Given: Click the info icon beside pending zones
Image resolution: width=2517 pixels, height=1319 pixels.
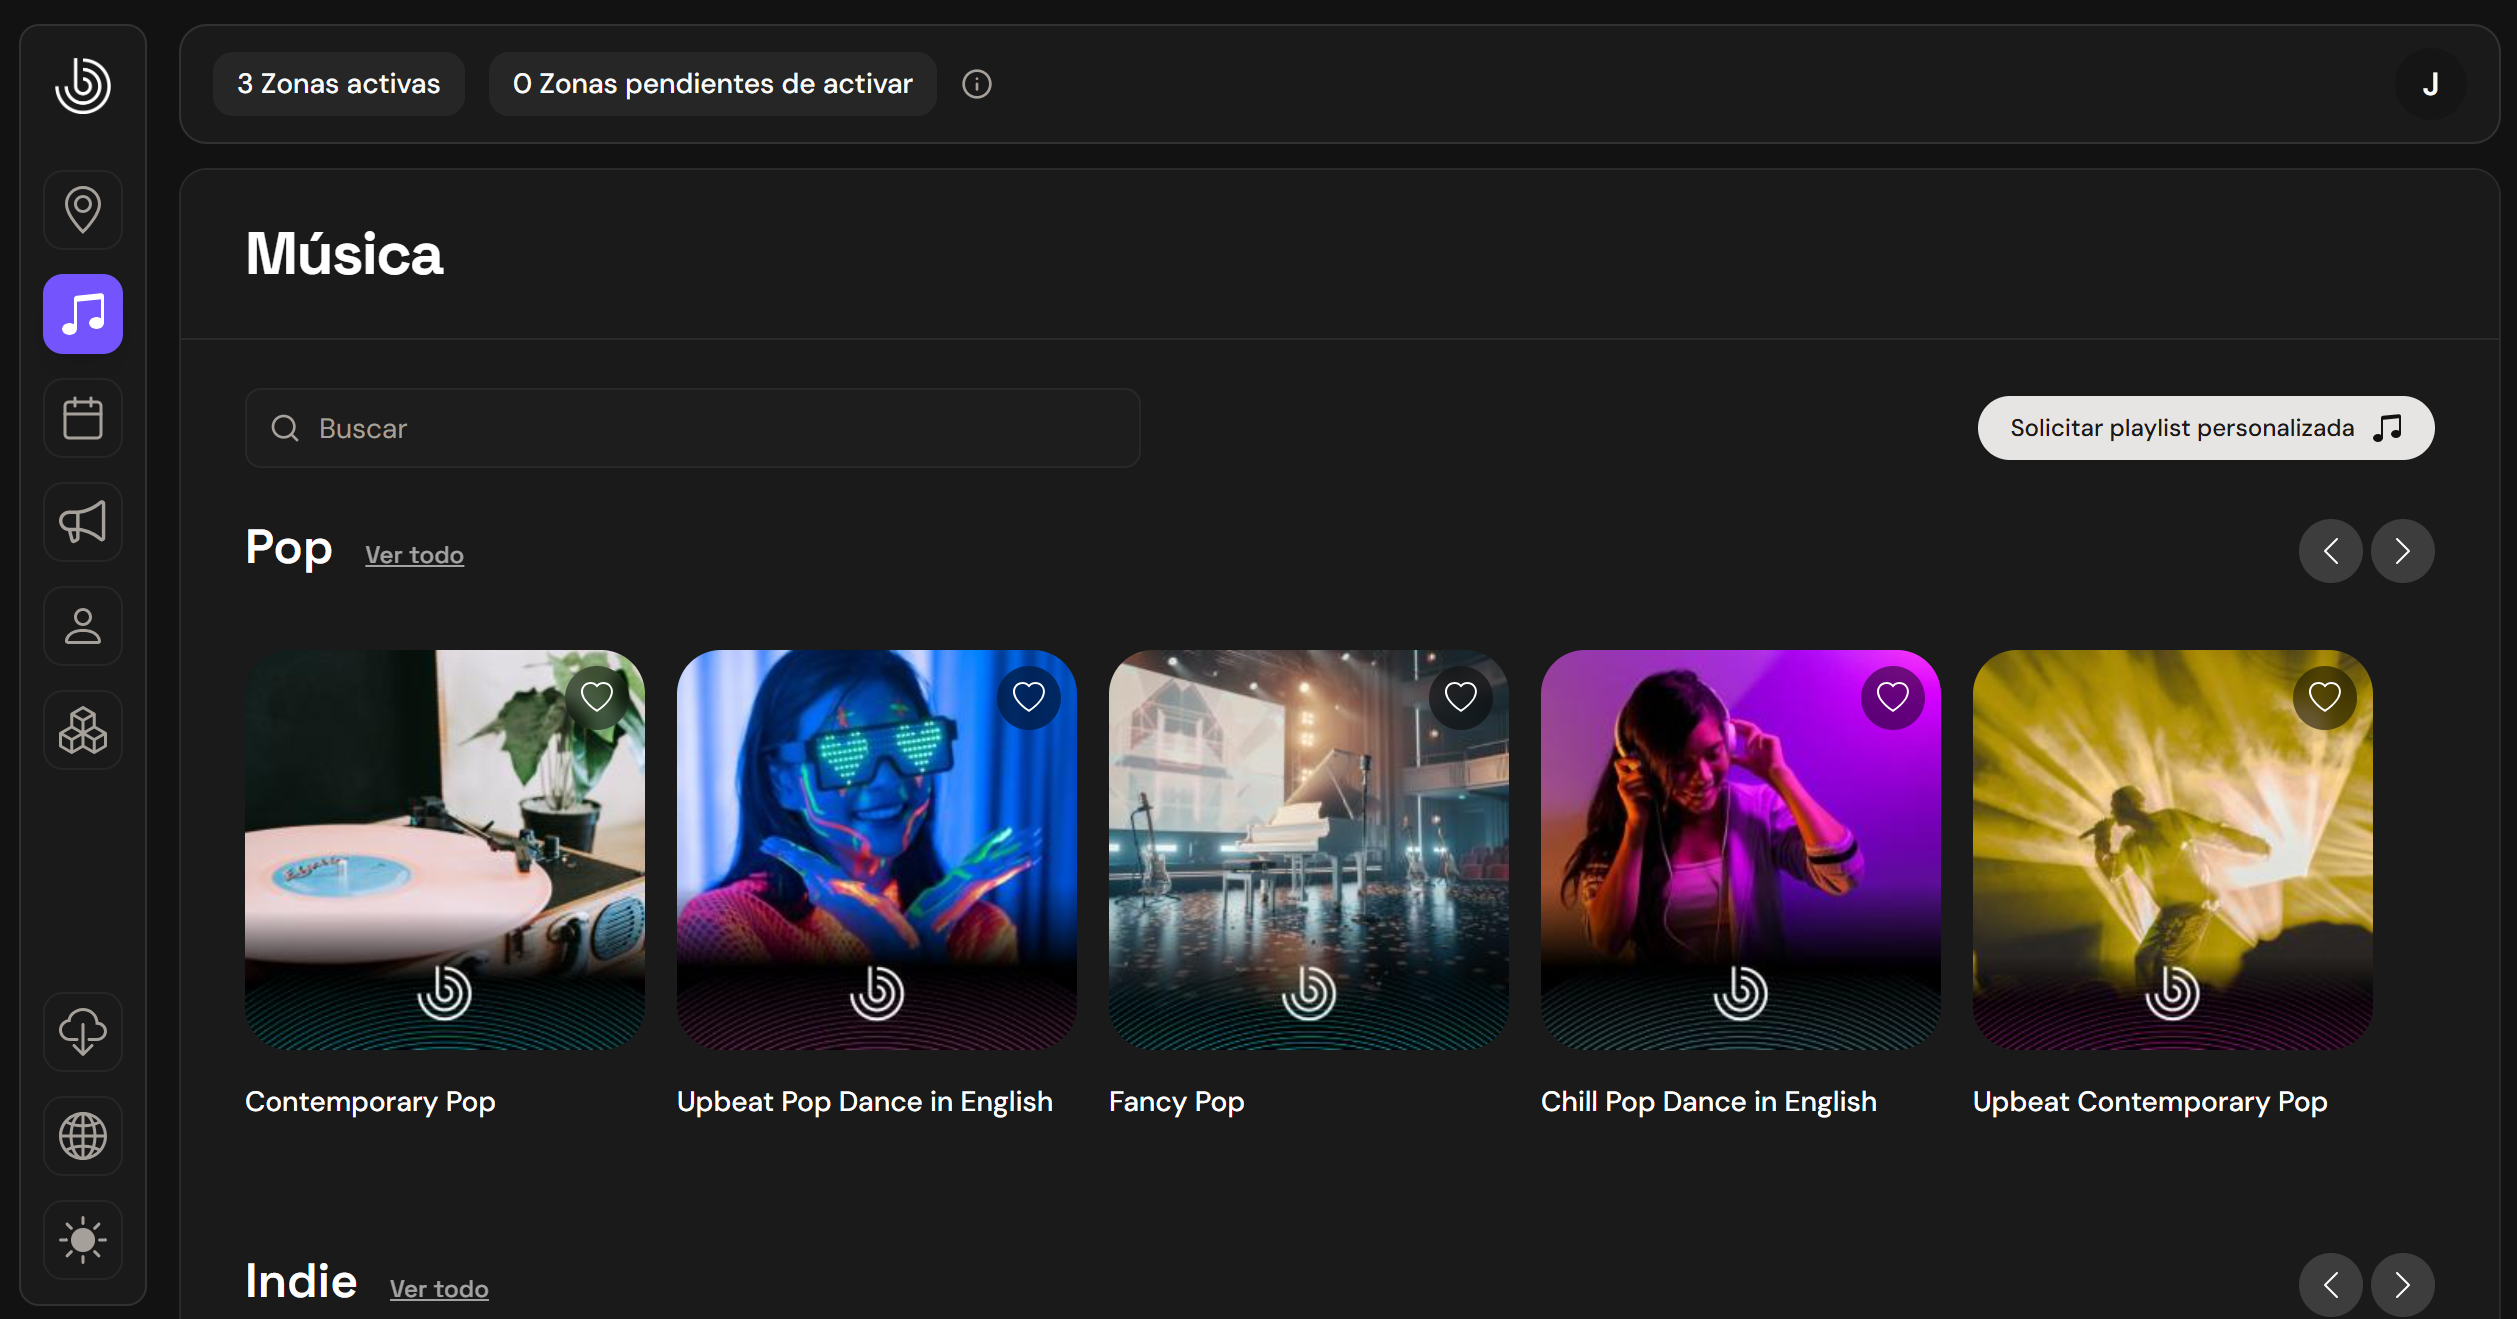Looking at the screenshot, I should (x=976, y=84).
